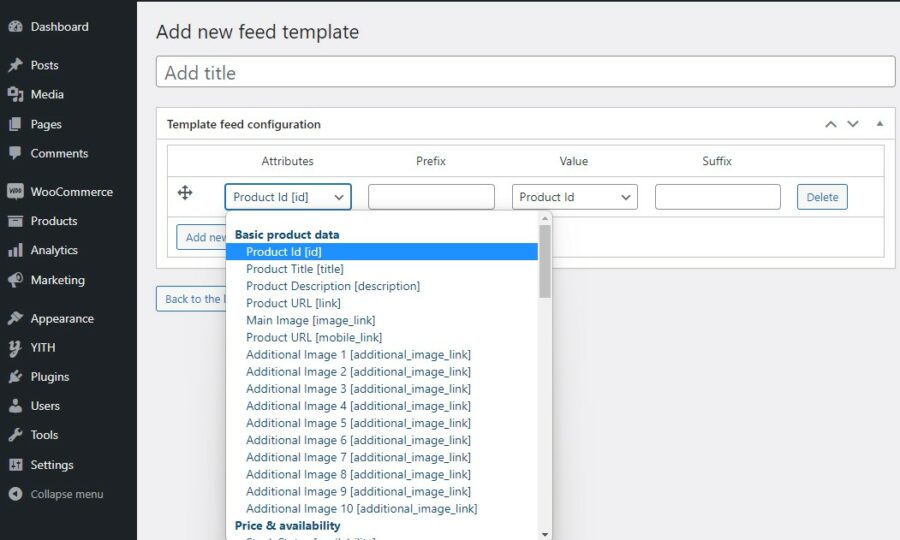900x540 pixels.
Task: Select the Product Id [id] option
Action: click(382, 251)
